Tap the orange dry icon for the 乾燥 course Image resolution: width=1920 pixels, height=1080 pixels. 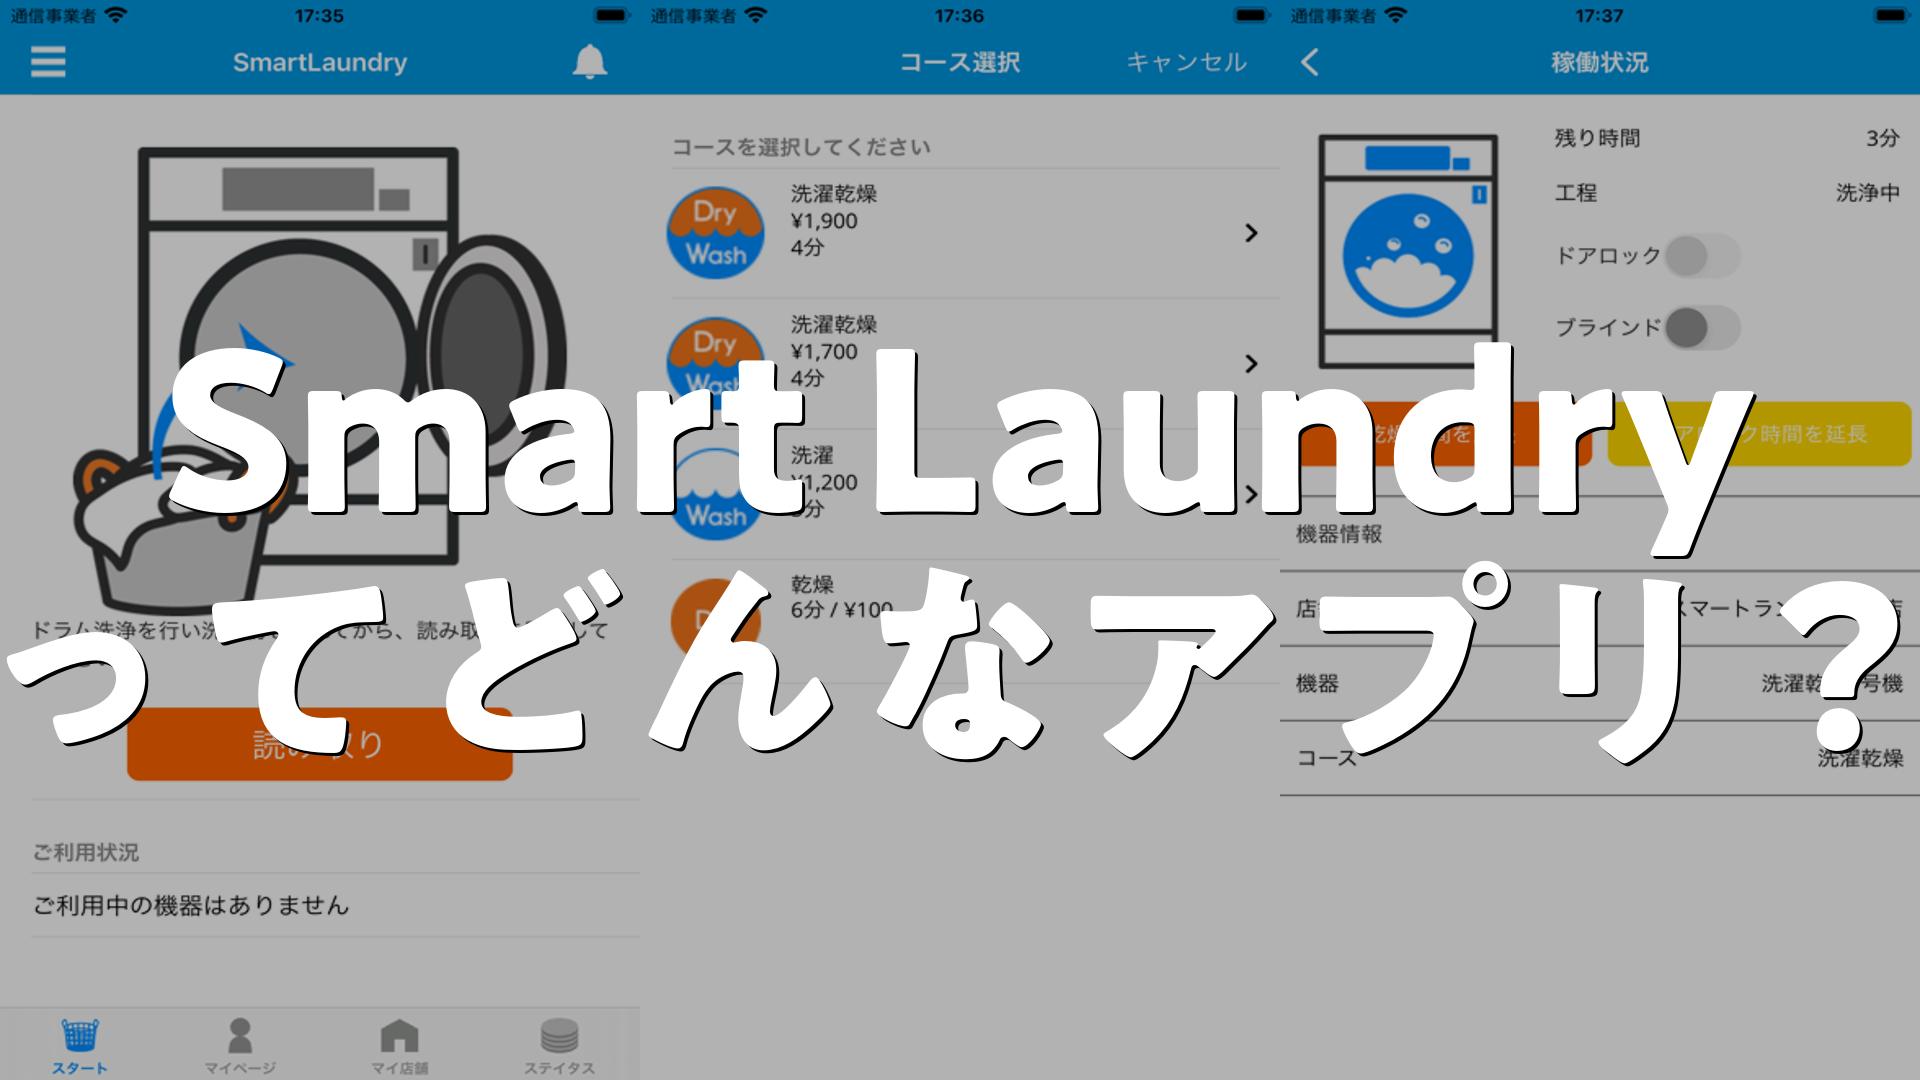tap(715, 621)
